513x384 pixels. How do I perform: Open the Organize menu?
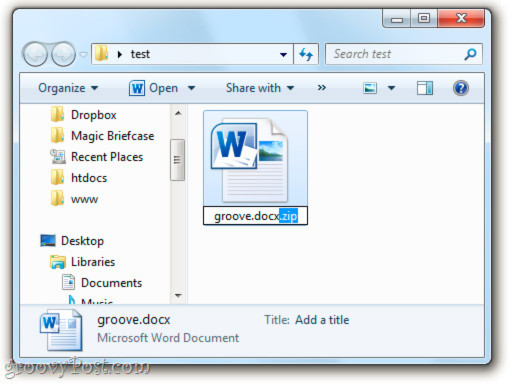click(68, 88)
